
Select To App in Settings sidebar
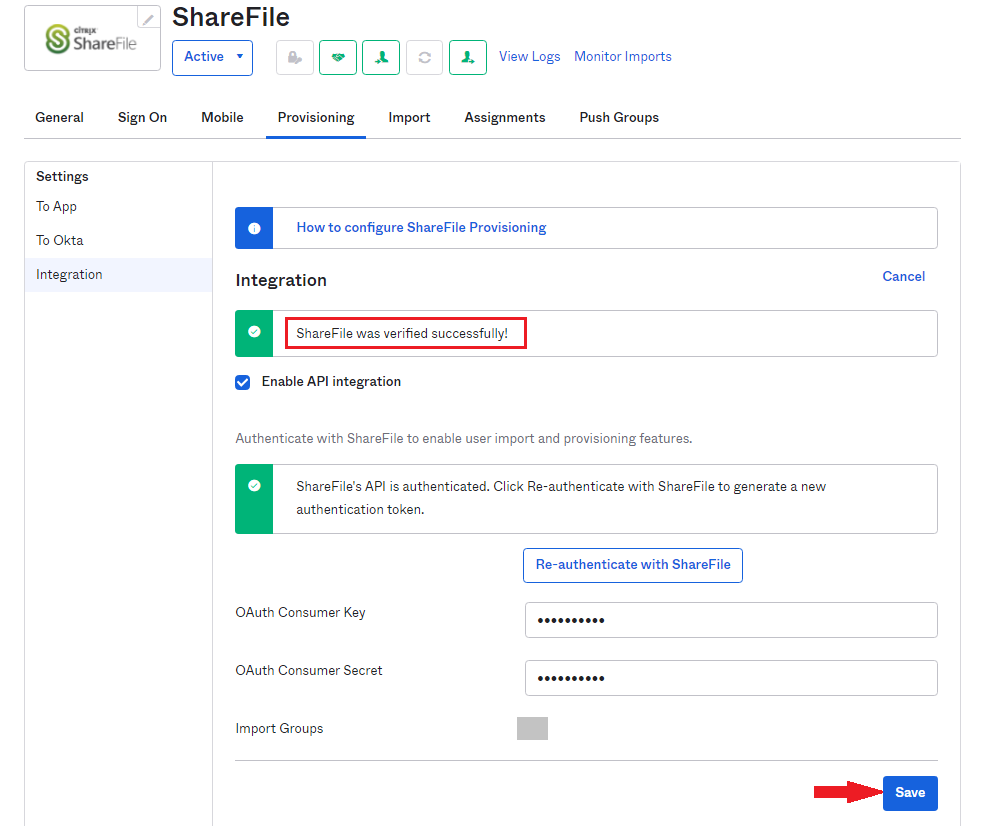coord(57,207)
